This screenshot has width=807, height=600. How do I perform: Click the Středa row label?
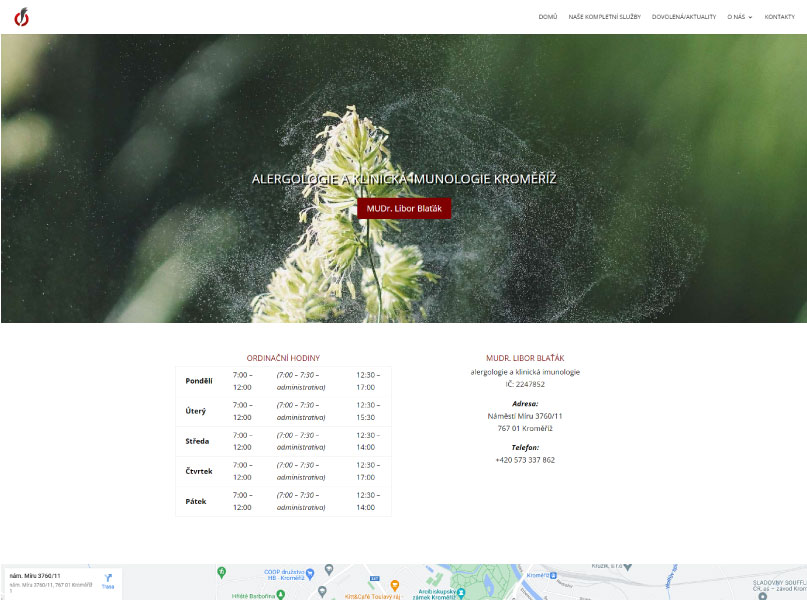(x=197, y=441)
